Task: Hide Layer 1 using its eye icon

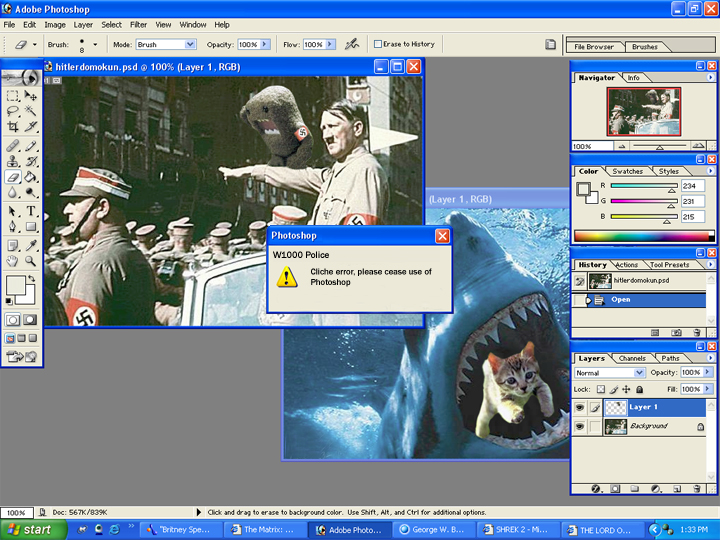Action: click(580, 407)
